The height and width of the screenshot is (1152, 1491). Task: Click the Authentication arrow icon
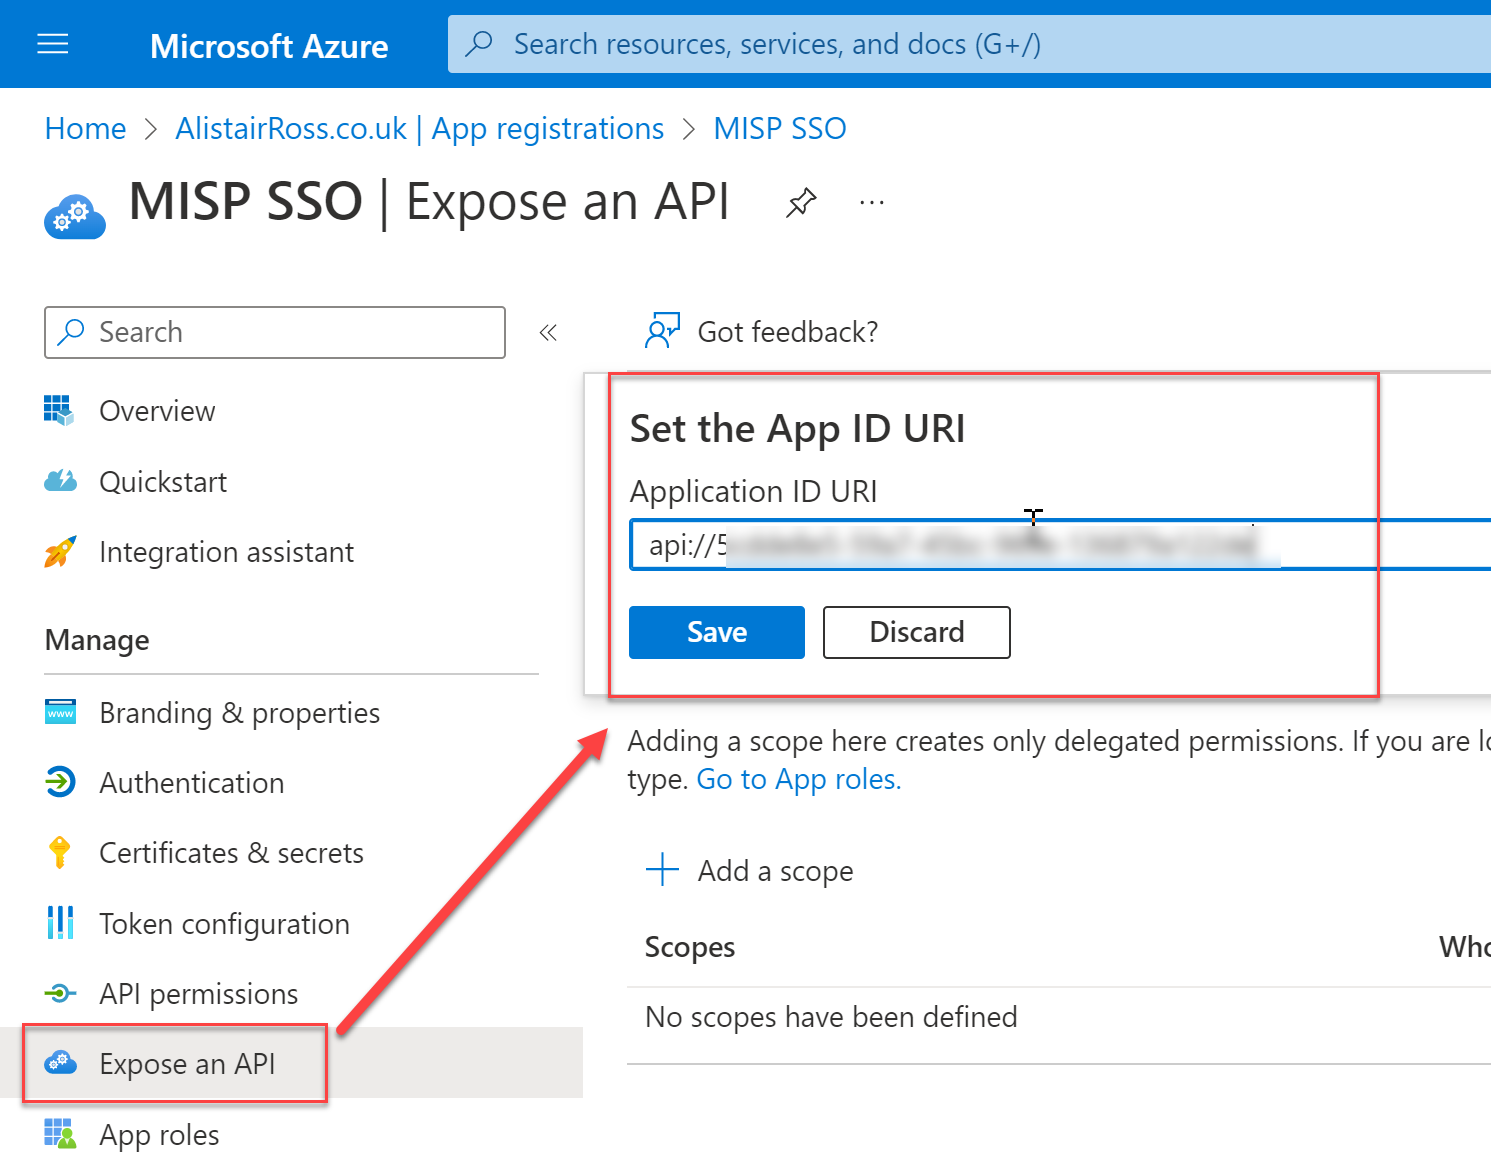click(x=60, y=782)
